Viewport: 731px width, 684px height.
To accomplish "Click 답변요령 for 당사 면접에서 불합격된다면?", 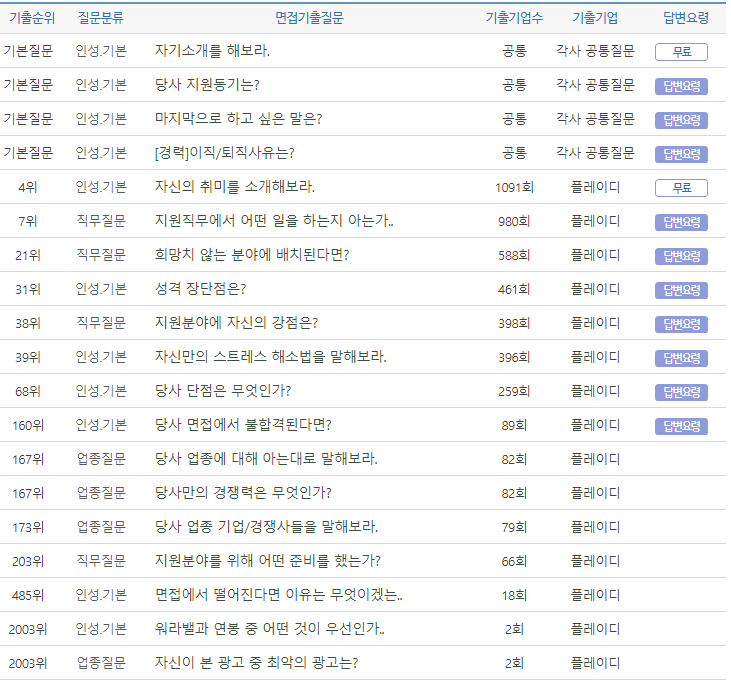I will 681,426.
